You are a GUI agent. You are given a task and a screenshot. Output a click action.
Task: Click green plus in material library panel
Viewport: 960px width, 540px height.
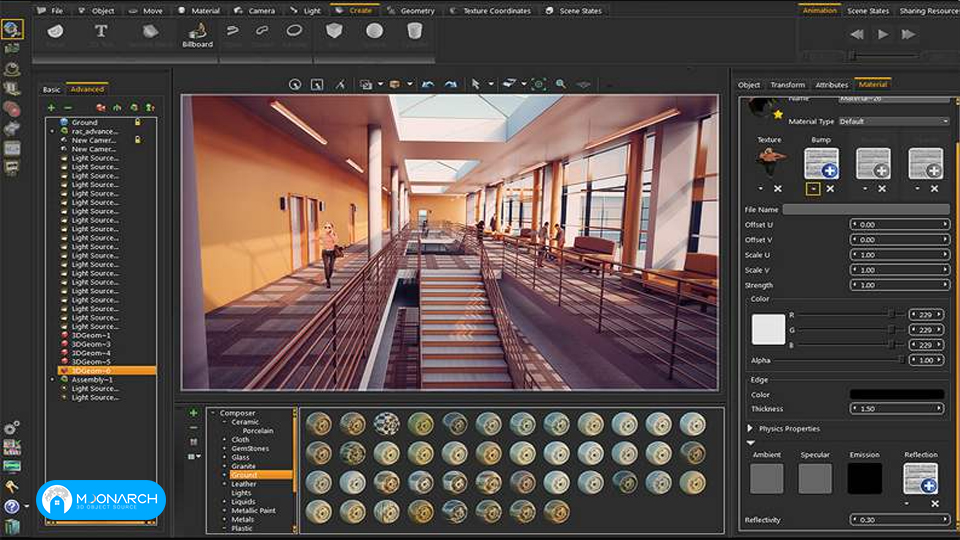click(193, 413)
